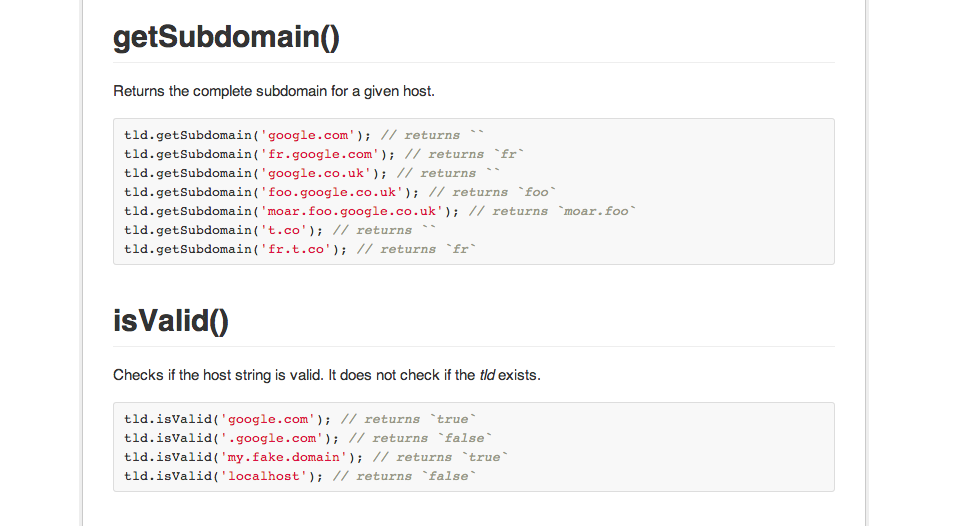Click the 'moar.foo.google.co.uk' string
The height and width of the screenshot is (526, 979).
pos(352,211)
